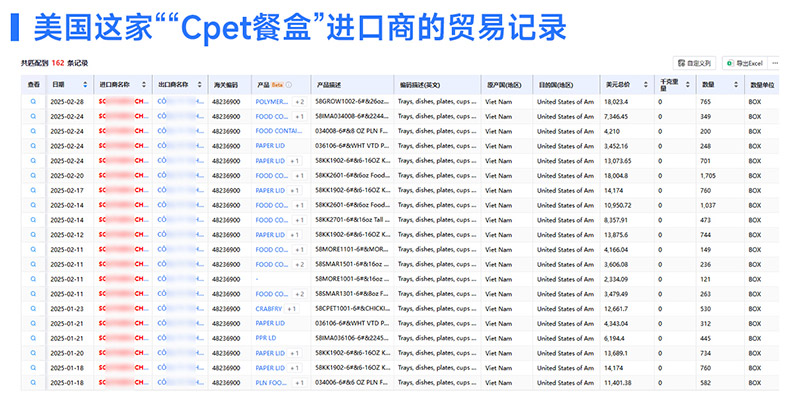800x402 pixels.
Task: Select the quantity cell 582
Action: point(706,383)
